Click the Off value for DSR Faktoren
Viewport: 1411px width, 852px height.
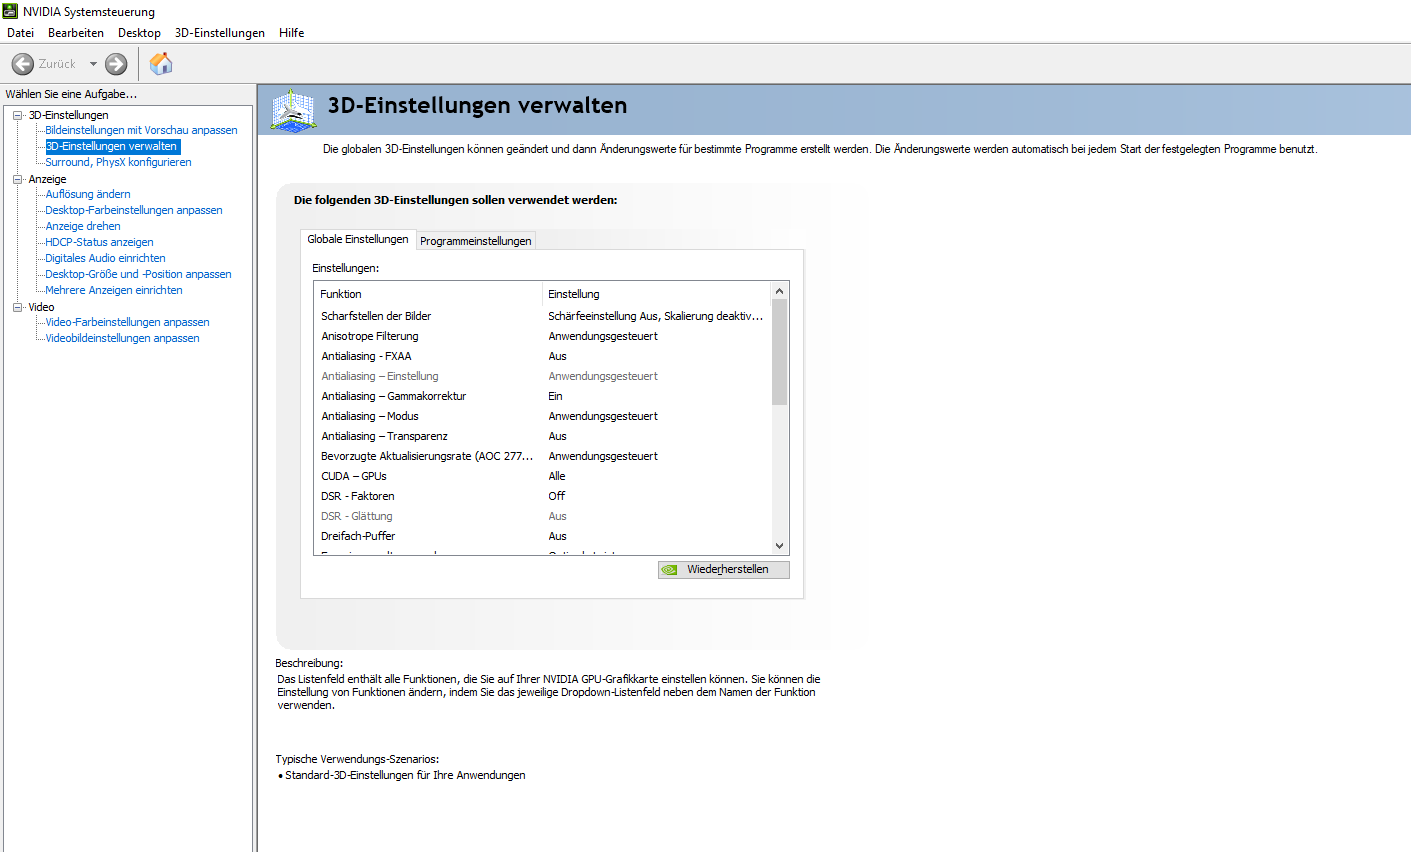pos(557,496)
